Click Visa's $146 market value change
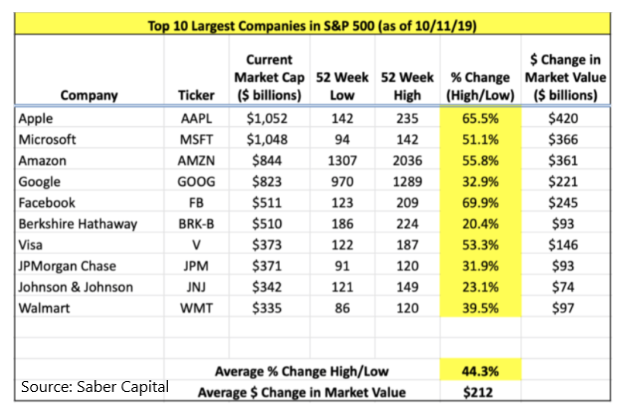The width and height of the screenshot is (625, 410). pyautogui.click(x=563, y=245)
